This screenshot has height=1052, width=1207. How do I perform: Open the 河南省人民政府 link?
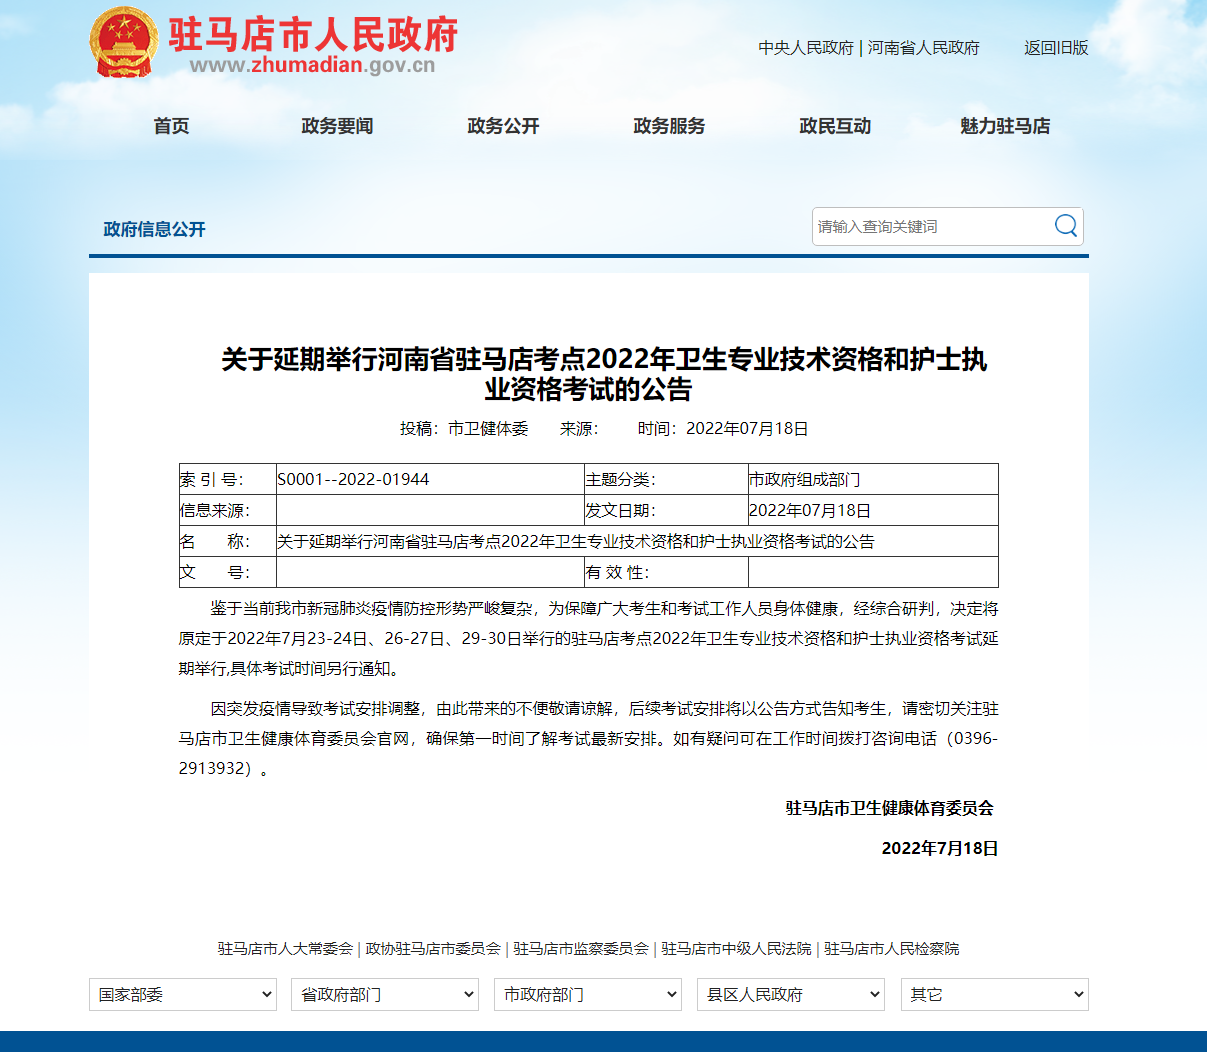[924, 48]
